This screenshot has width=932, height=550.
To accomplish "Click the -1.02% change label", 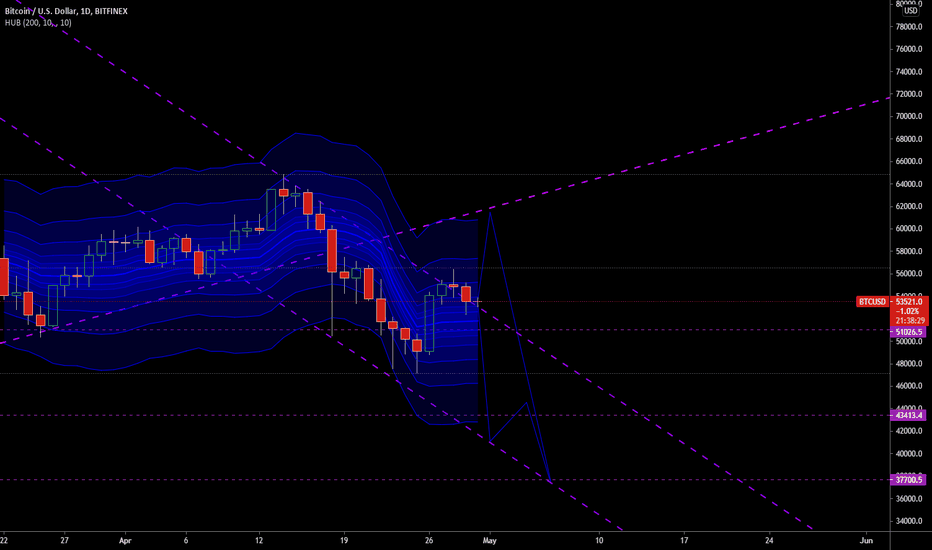I will (910, 312).
